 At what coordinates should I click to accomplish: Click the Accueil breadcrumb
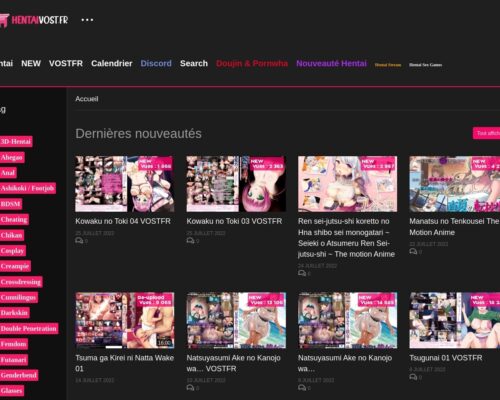click(x=87, y=99)
